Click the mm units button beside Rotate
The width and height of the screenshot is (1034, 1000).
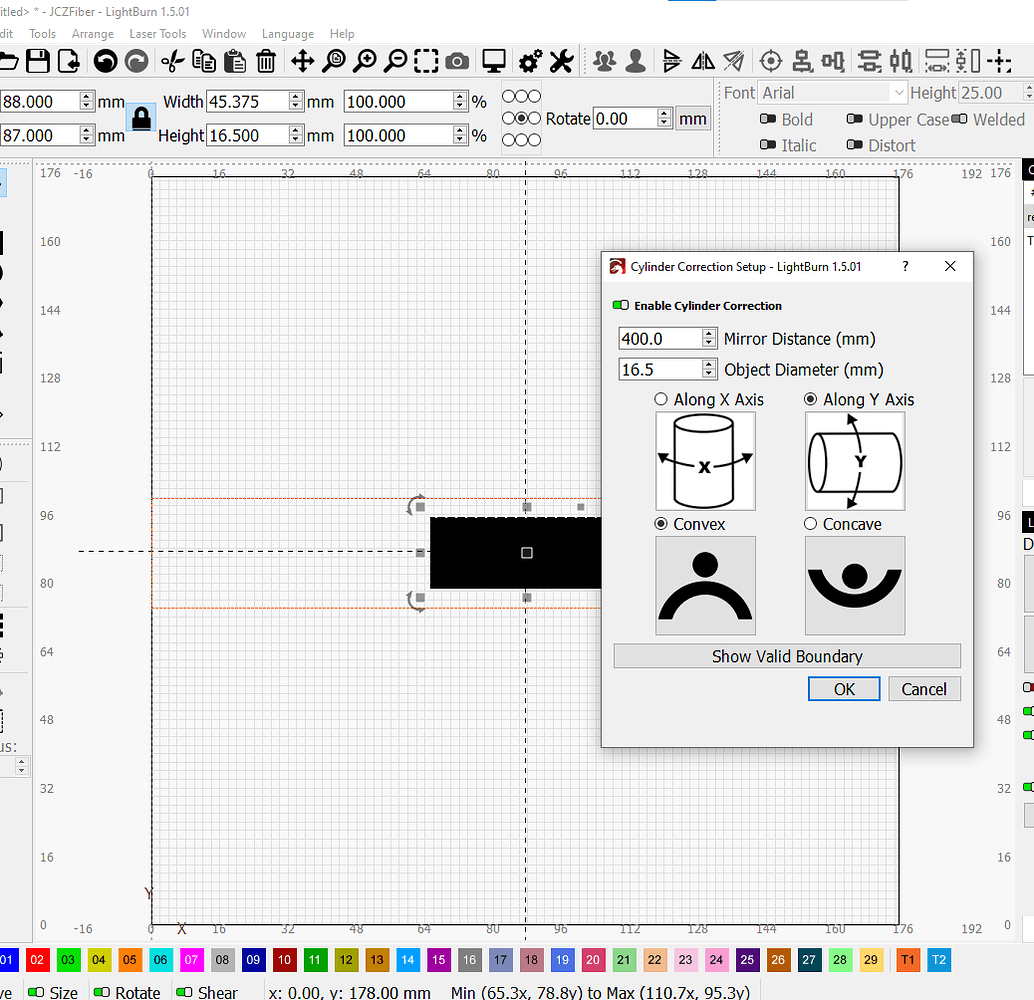pos(692,119)
